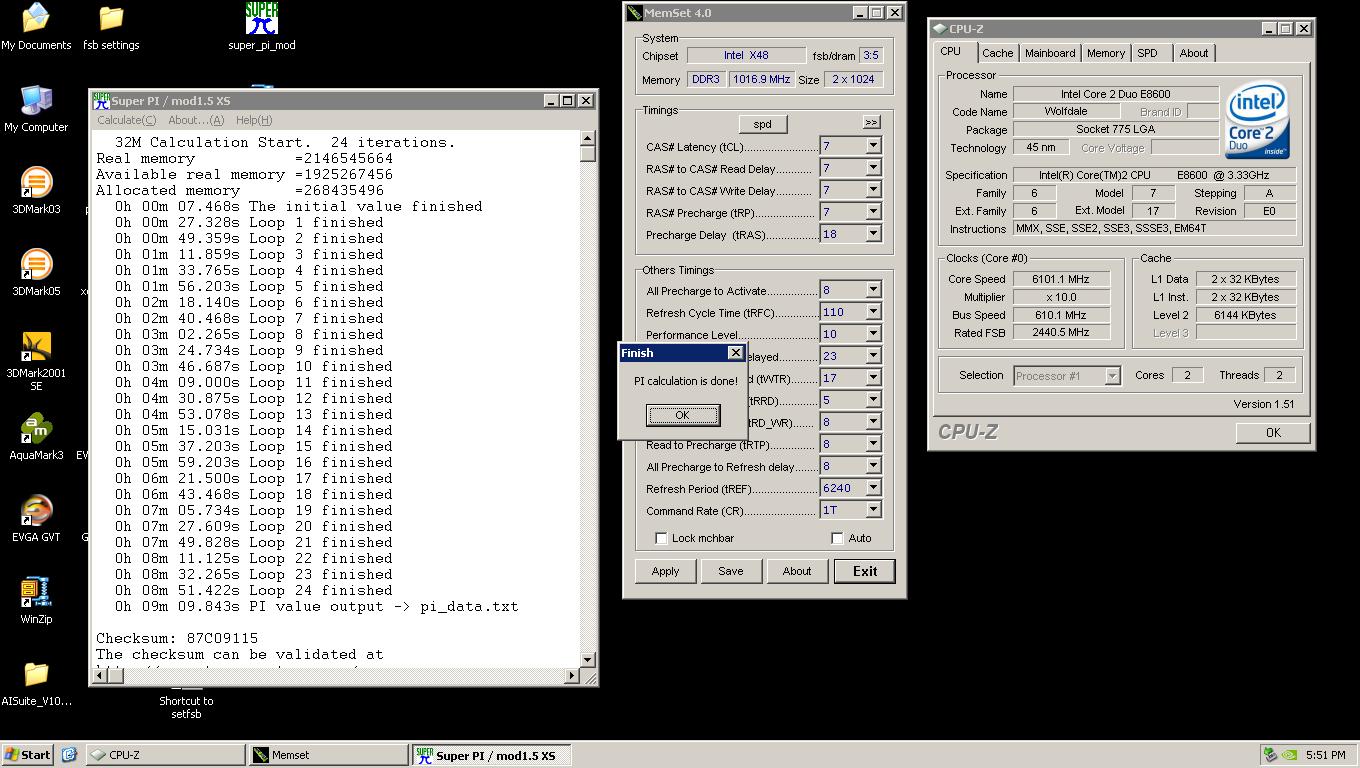This screenshot has width=1360, height=768.
Task: Launch the 3DMark2001 SE shortcut
Action: (36, 346)
